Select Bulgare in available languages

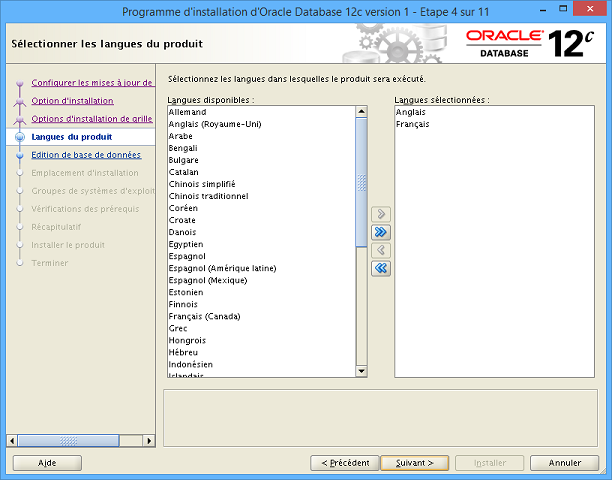point(262,160)
